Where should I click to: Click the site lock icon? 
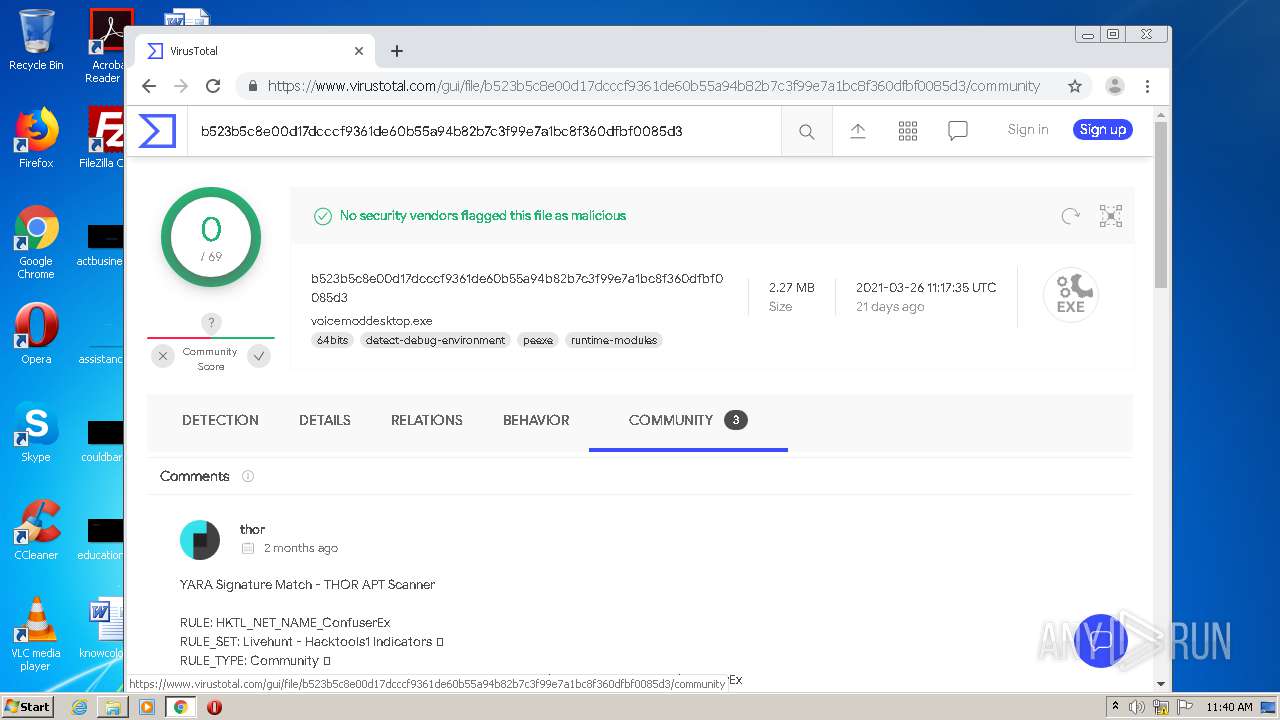(x=253, y=86)
